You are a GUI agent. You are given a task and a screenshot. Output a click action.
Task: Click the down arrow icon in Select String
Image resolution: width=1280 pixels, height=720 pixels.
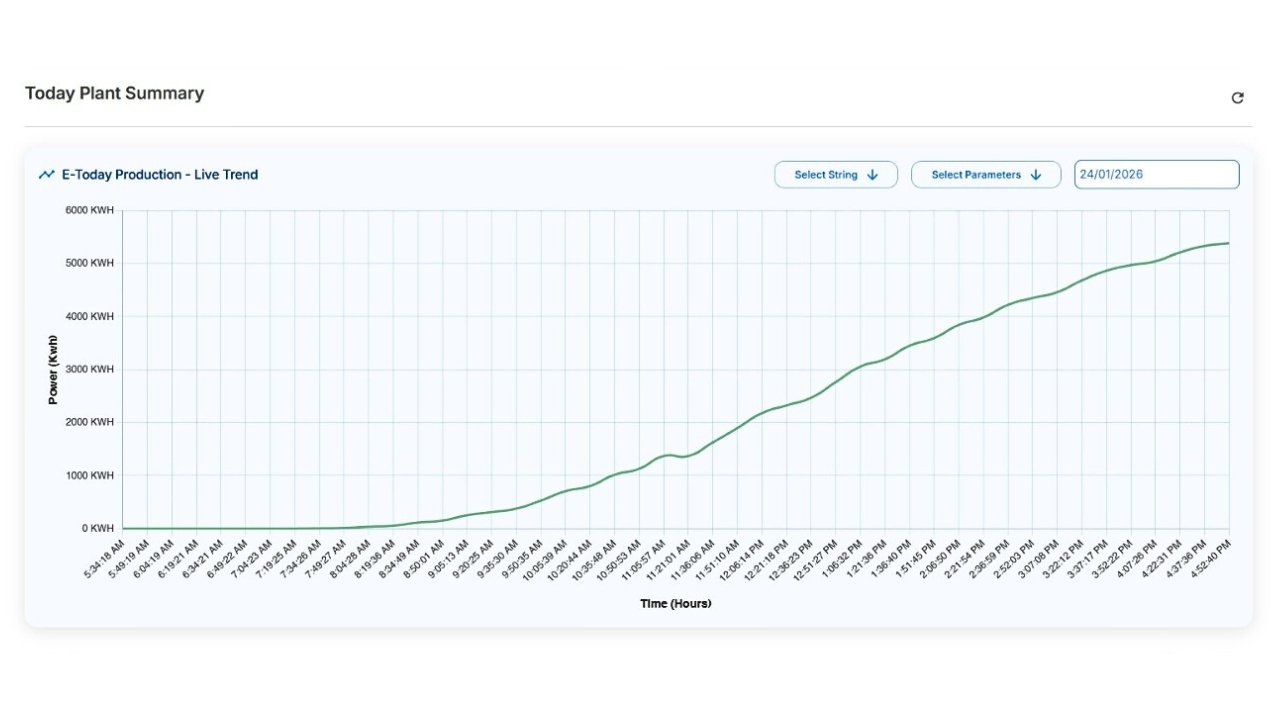872,175
